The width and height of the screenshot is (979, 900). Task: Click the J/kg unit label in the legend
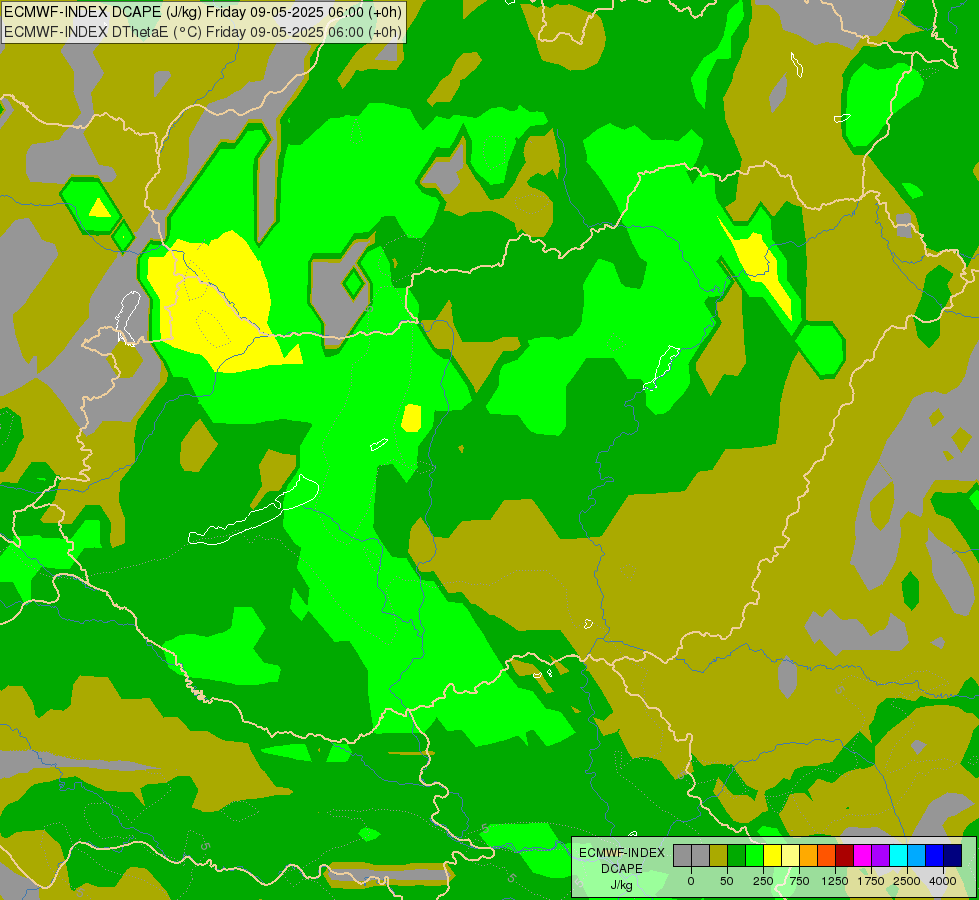click(x=622, y=885)
